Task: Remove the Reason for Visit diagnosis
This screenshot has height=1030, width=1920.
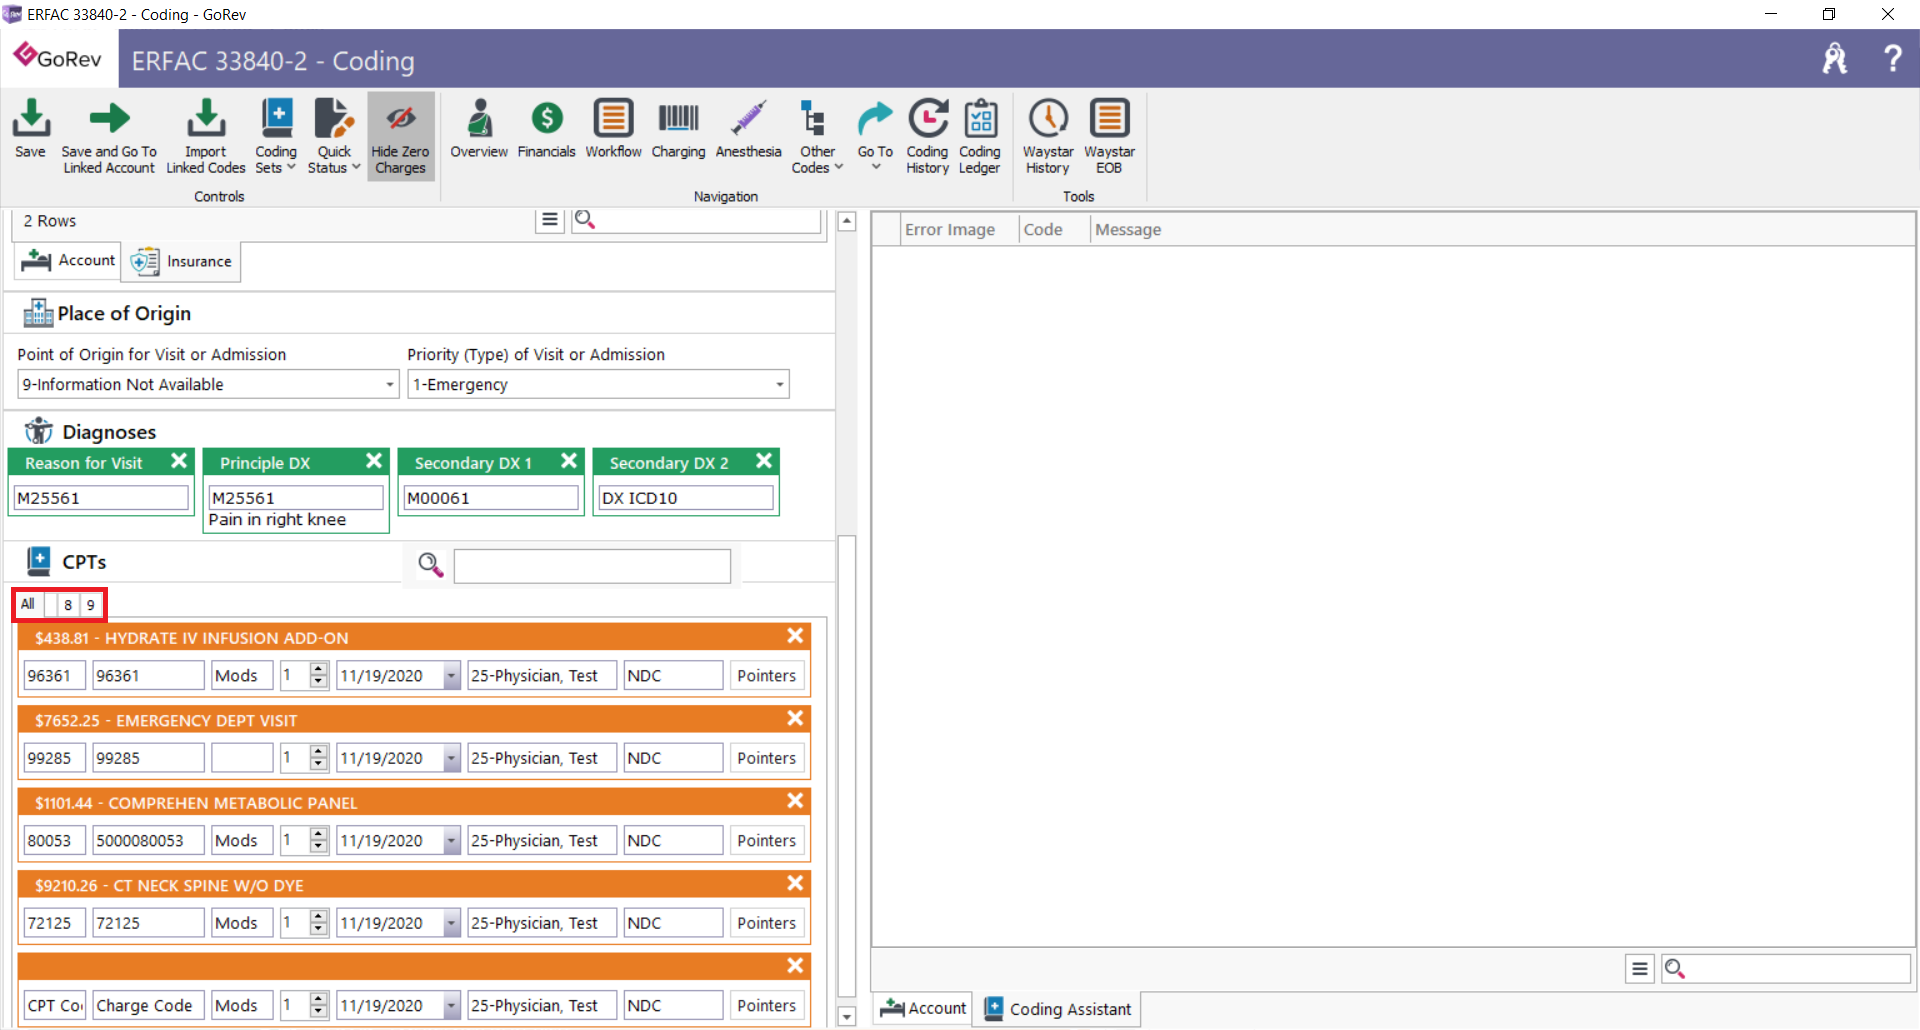Action: (179, 461)
